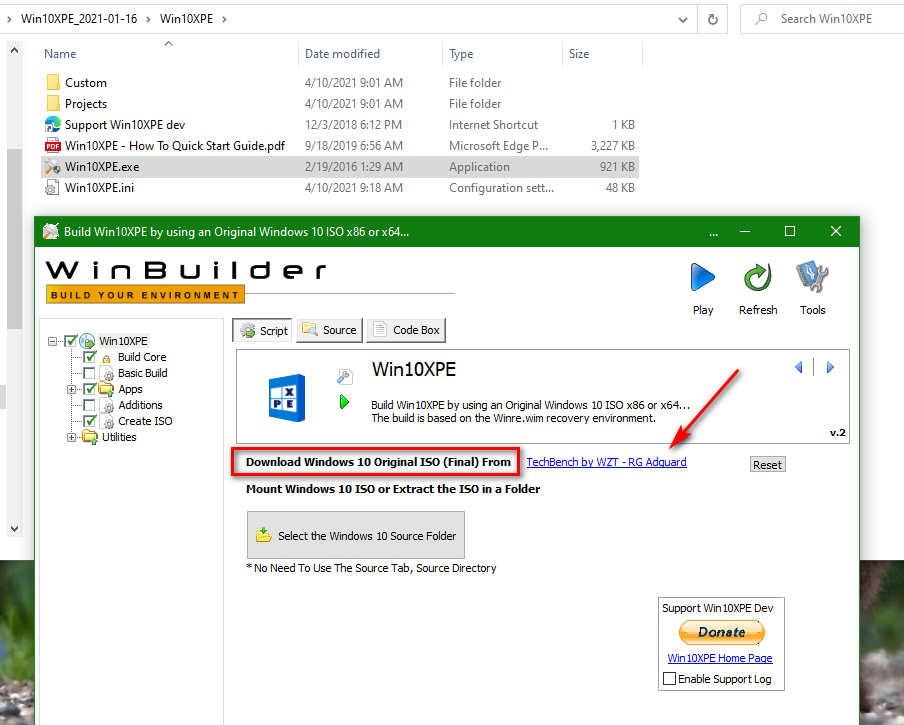Uncheck the Apps checkbox
This screenshot has width=904, height=725.
[x=89, y=389]
